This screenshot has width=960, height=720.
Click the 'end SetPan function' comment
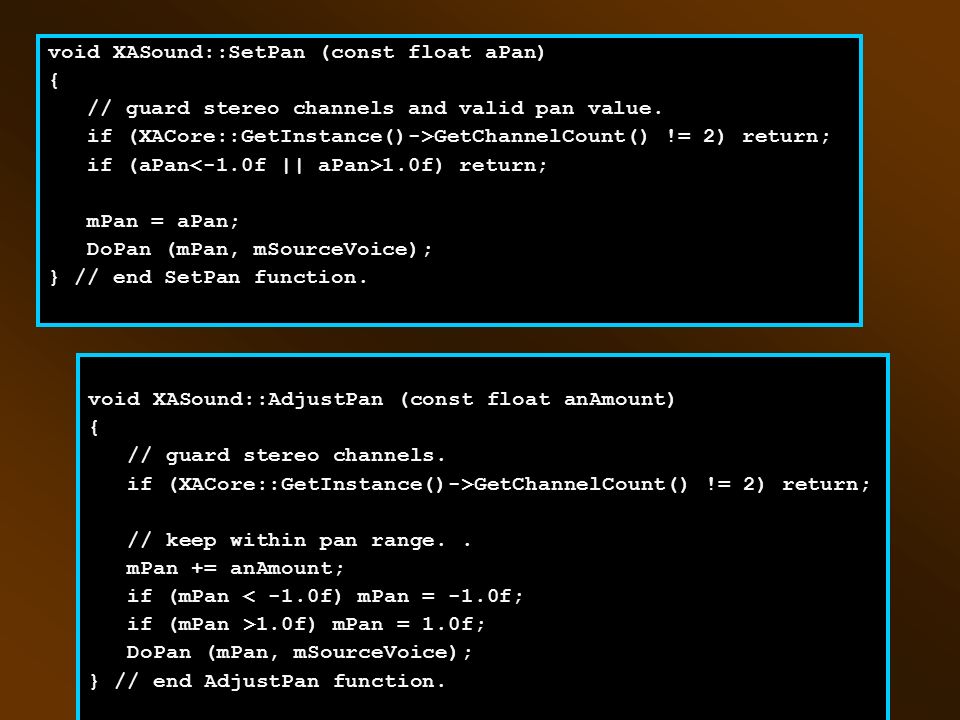point(221,277)
